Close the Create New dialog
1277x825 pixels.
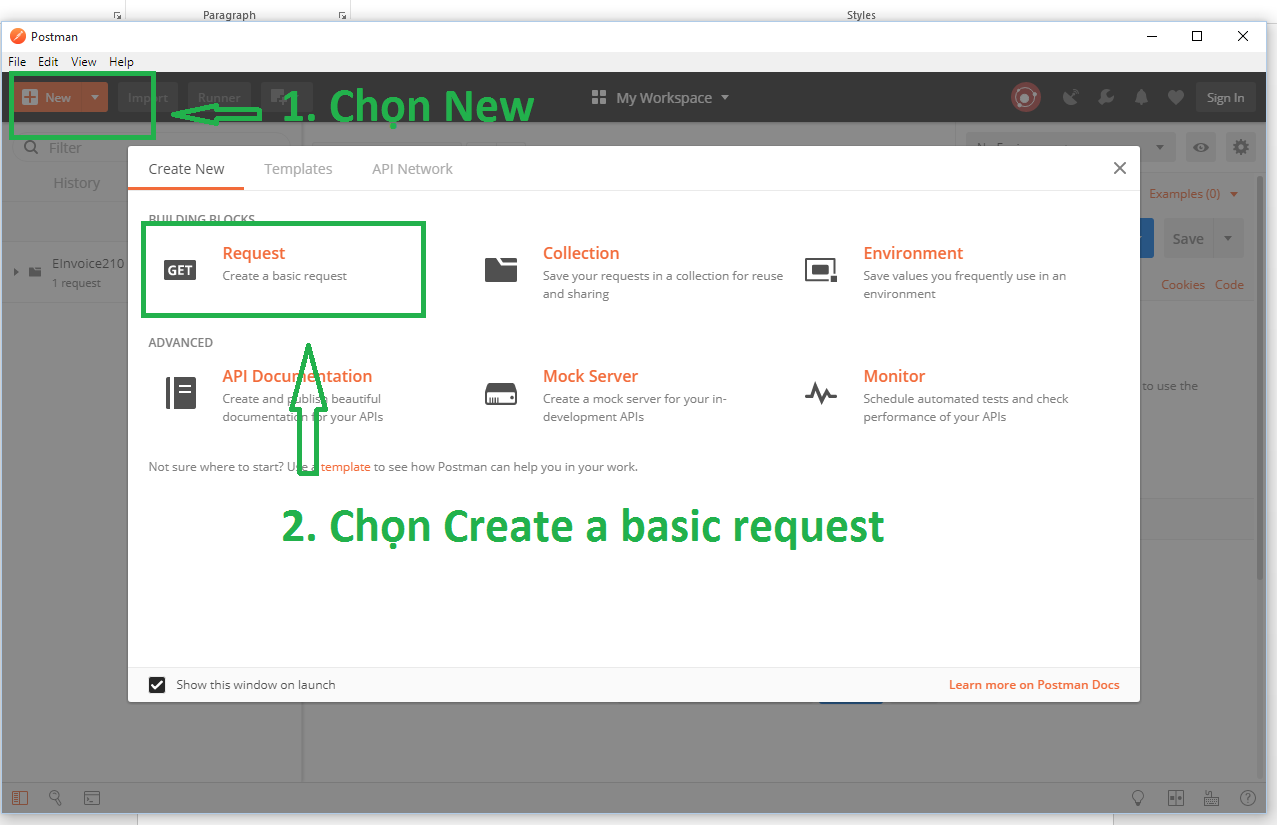[x=1120, y=168]
